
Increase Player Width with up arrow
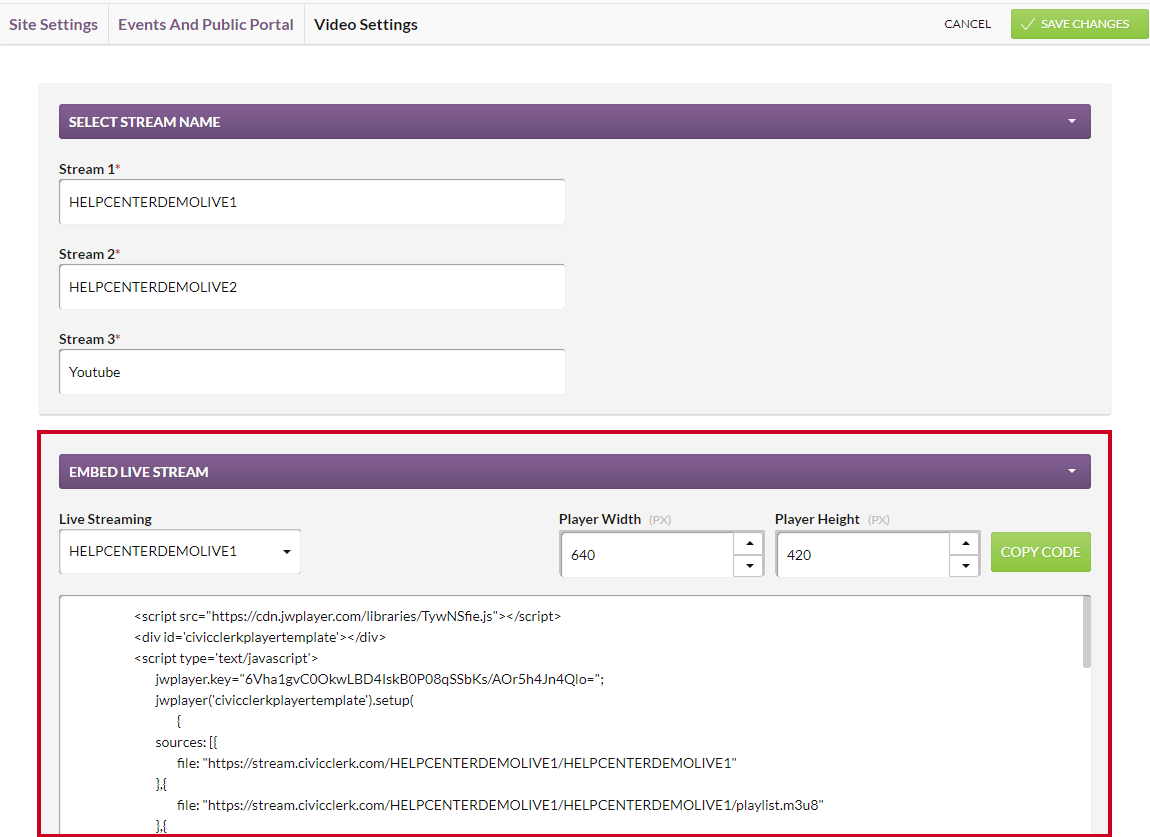click(749, 543)
